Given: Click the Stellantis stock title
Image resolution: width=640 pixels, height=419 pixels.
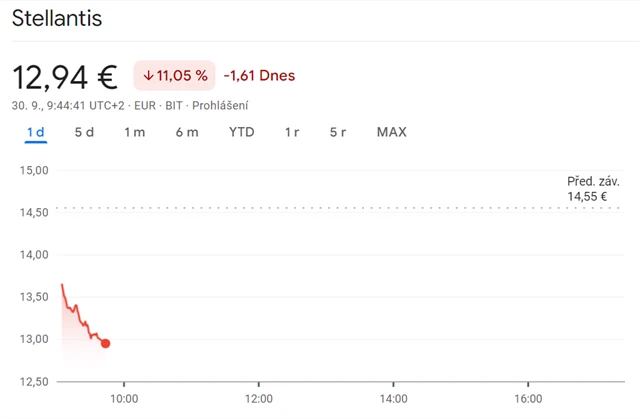Looking at the screenshot, I should click(x=56, y=19).
